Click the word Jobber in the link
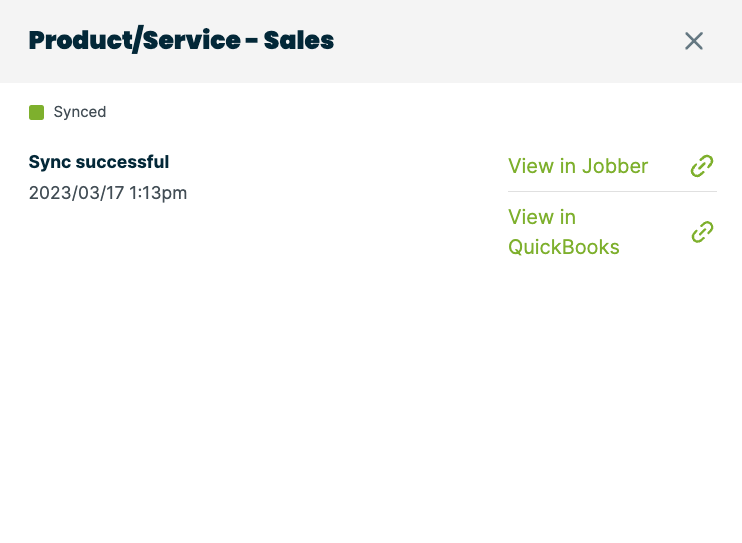Screen dimensions: 742x543 (x=615, y=166)
